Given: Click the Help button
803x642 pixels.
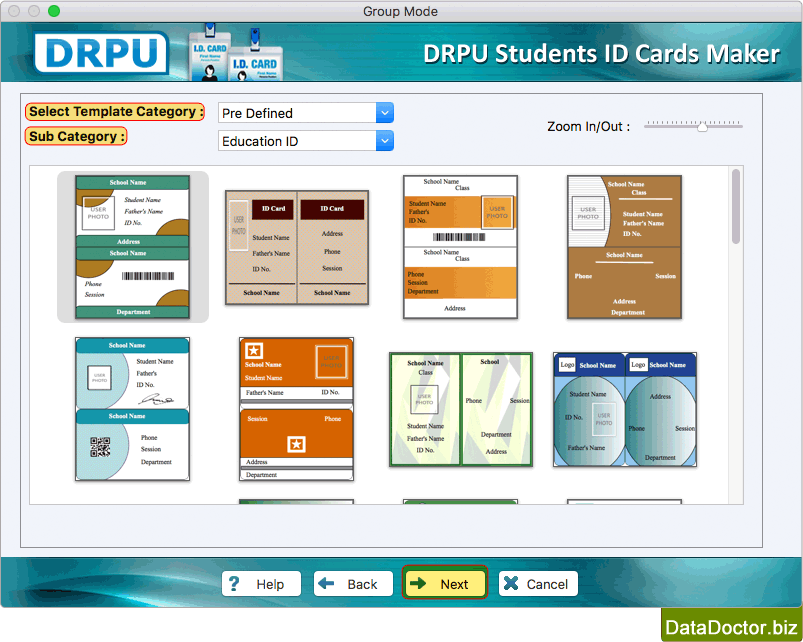Looking at the screenshot, I should point(261,584).
